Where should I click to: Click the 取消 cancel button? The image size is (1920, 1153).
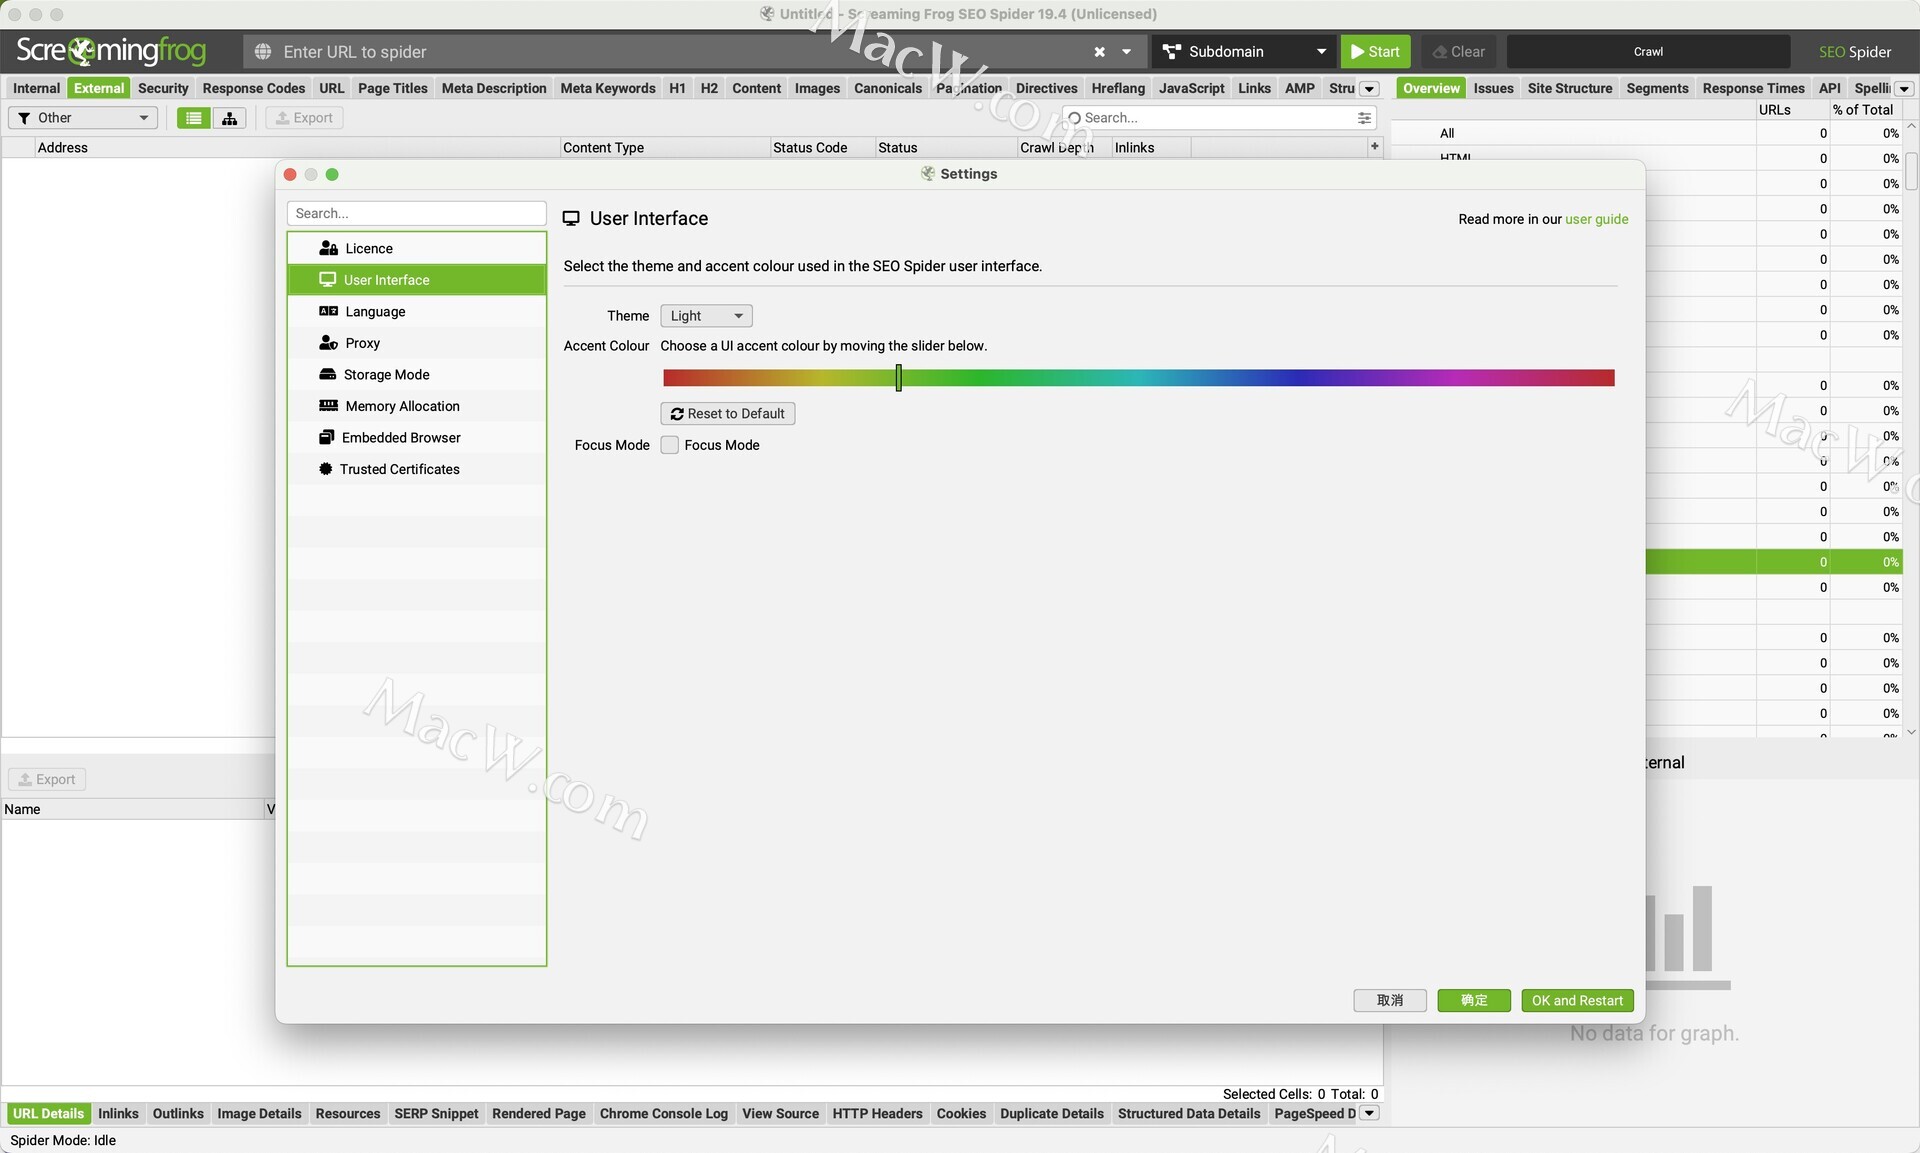tap(1389, 1000)
